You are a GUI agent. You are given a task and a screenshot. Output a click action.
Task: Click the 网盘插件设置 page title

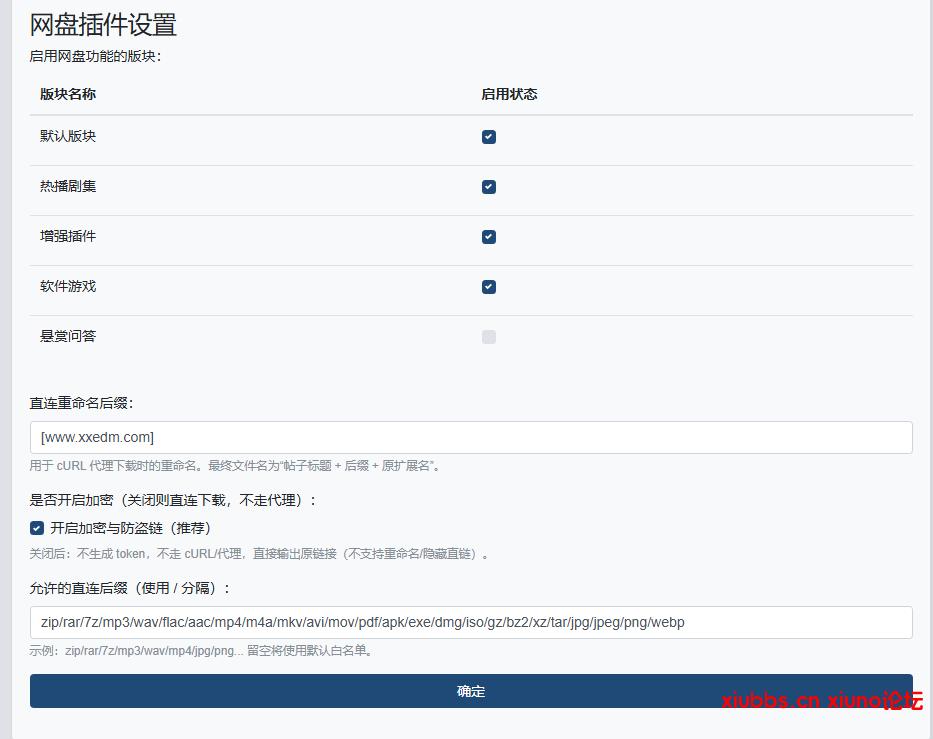103,25
